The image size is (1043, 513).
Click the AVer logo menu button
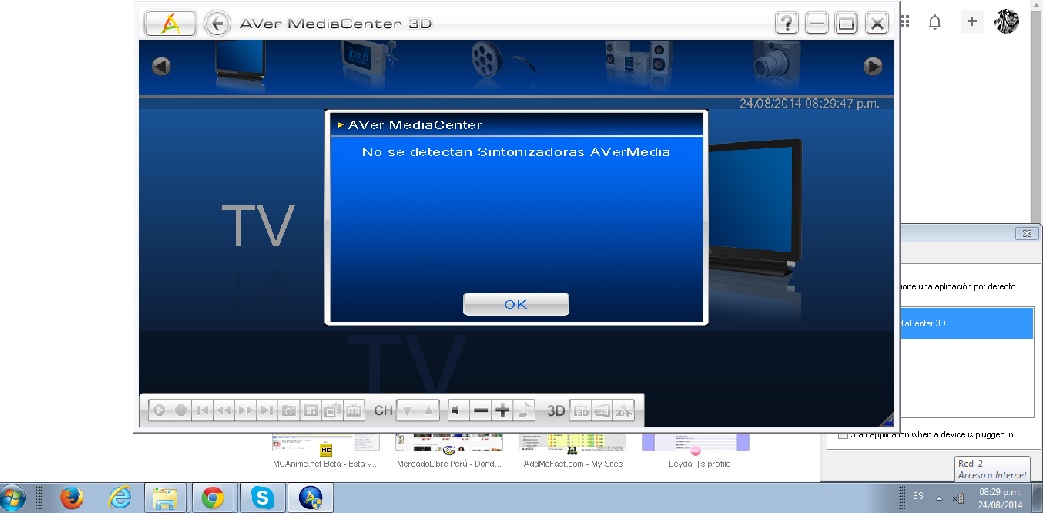(x=170, y=23)
